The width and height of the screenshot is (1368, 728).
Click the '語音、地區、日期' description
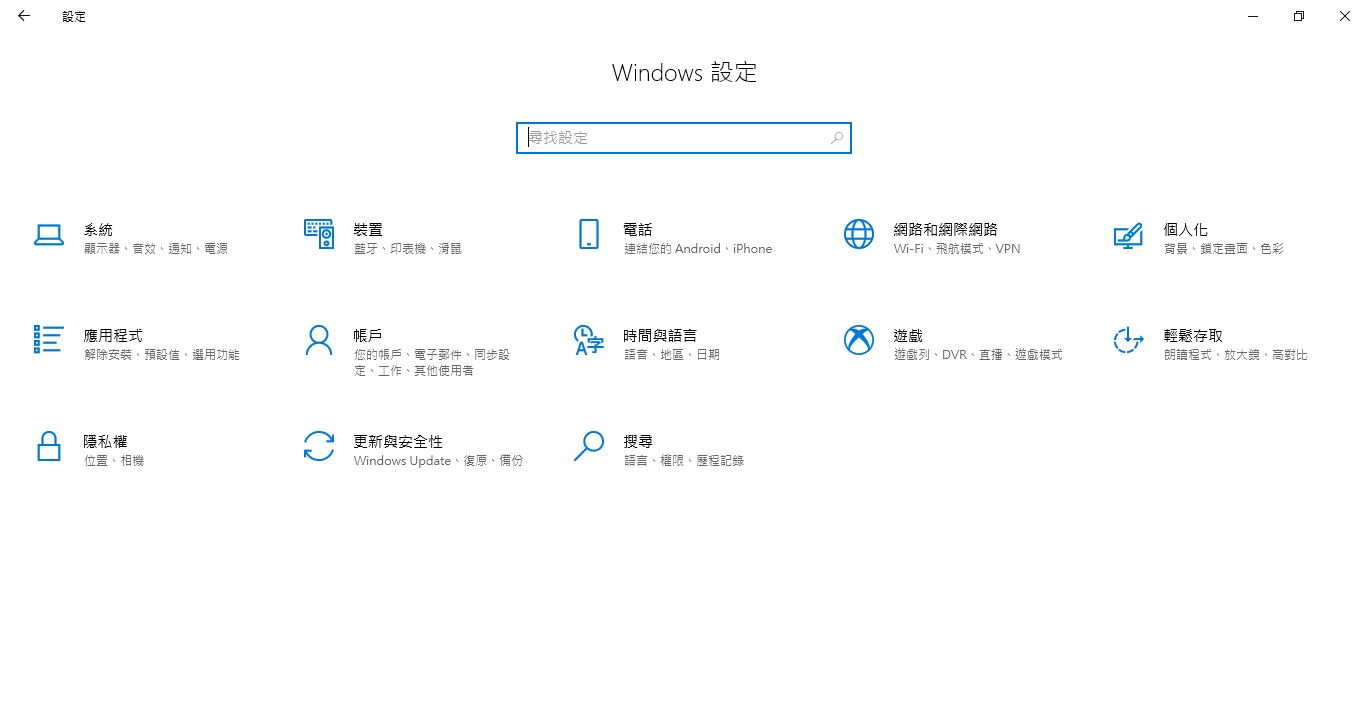coord(672,355)
